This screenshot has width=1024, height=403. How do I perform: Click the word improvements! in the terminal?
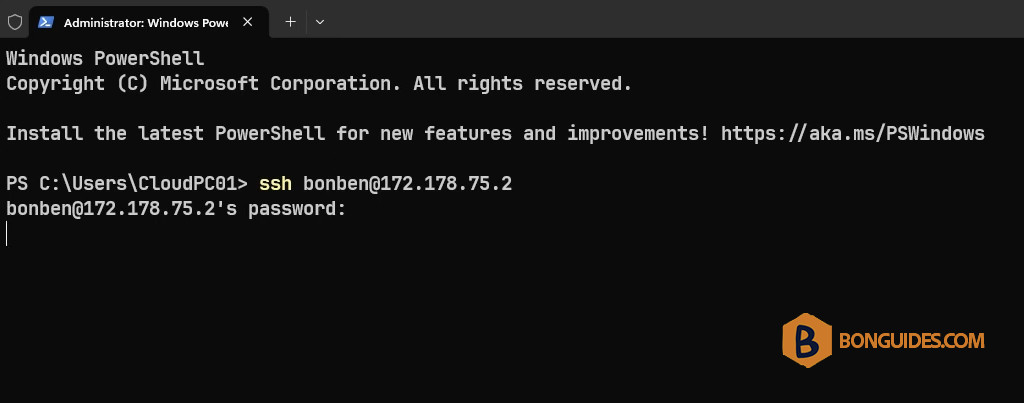pyautogui.click(x=638, y=134)
